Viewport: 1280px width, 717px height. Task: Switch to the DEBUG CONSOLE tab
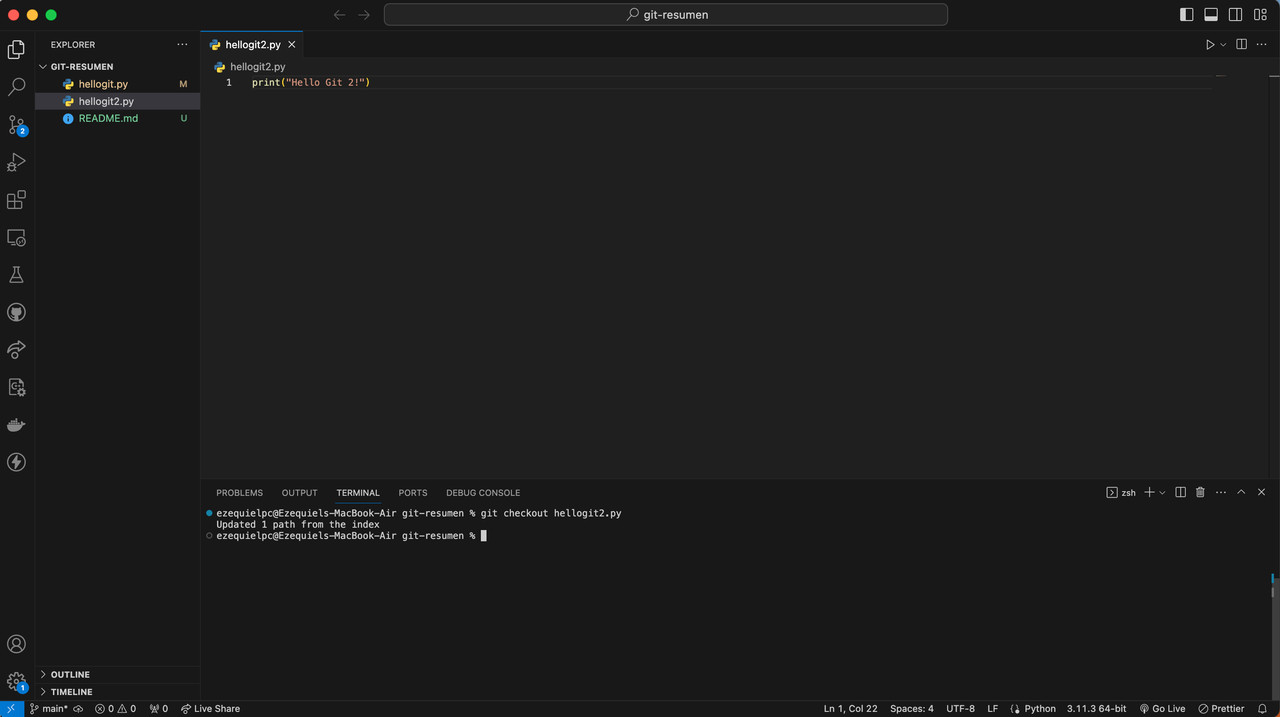pos(483,493)
